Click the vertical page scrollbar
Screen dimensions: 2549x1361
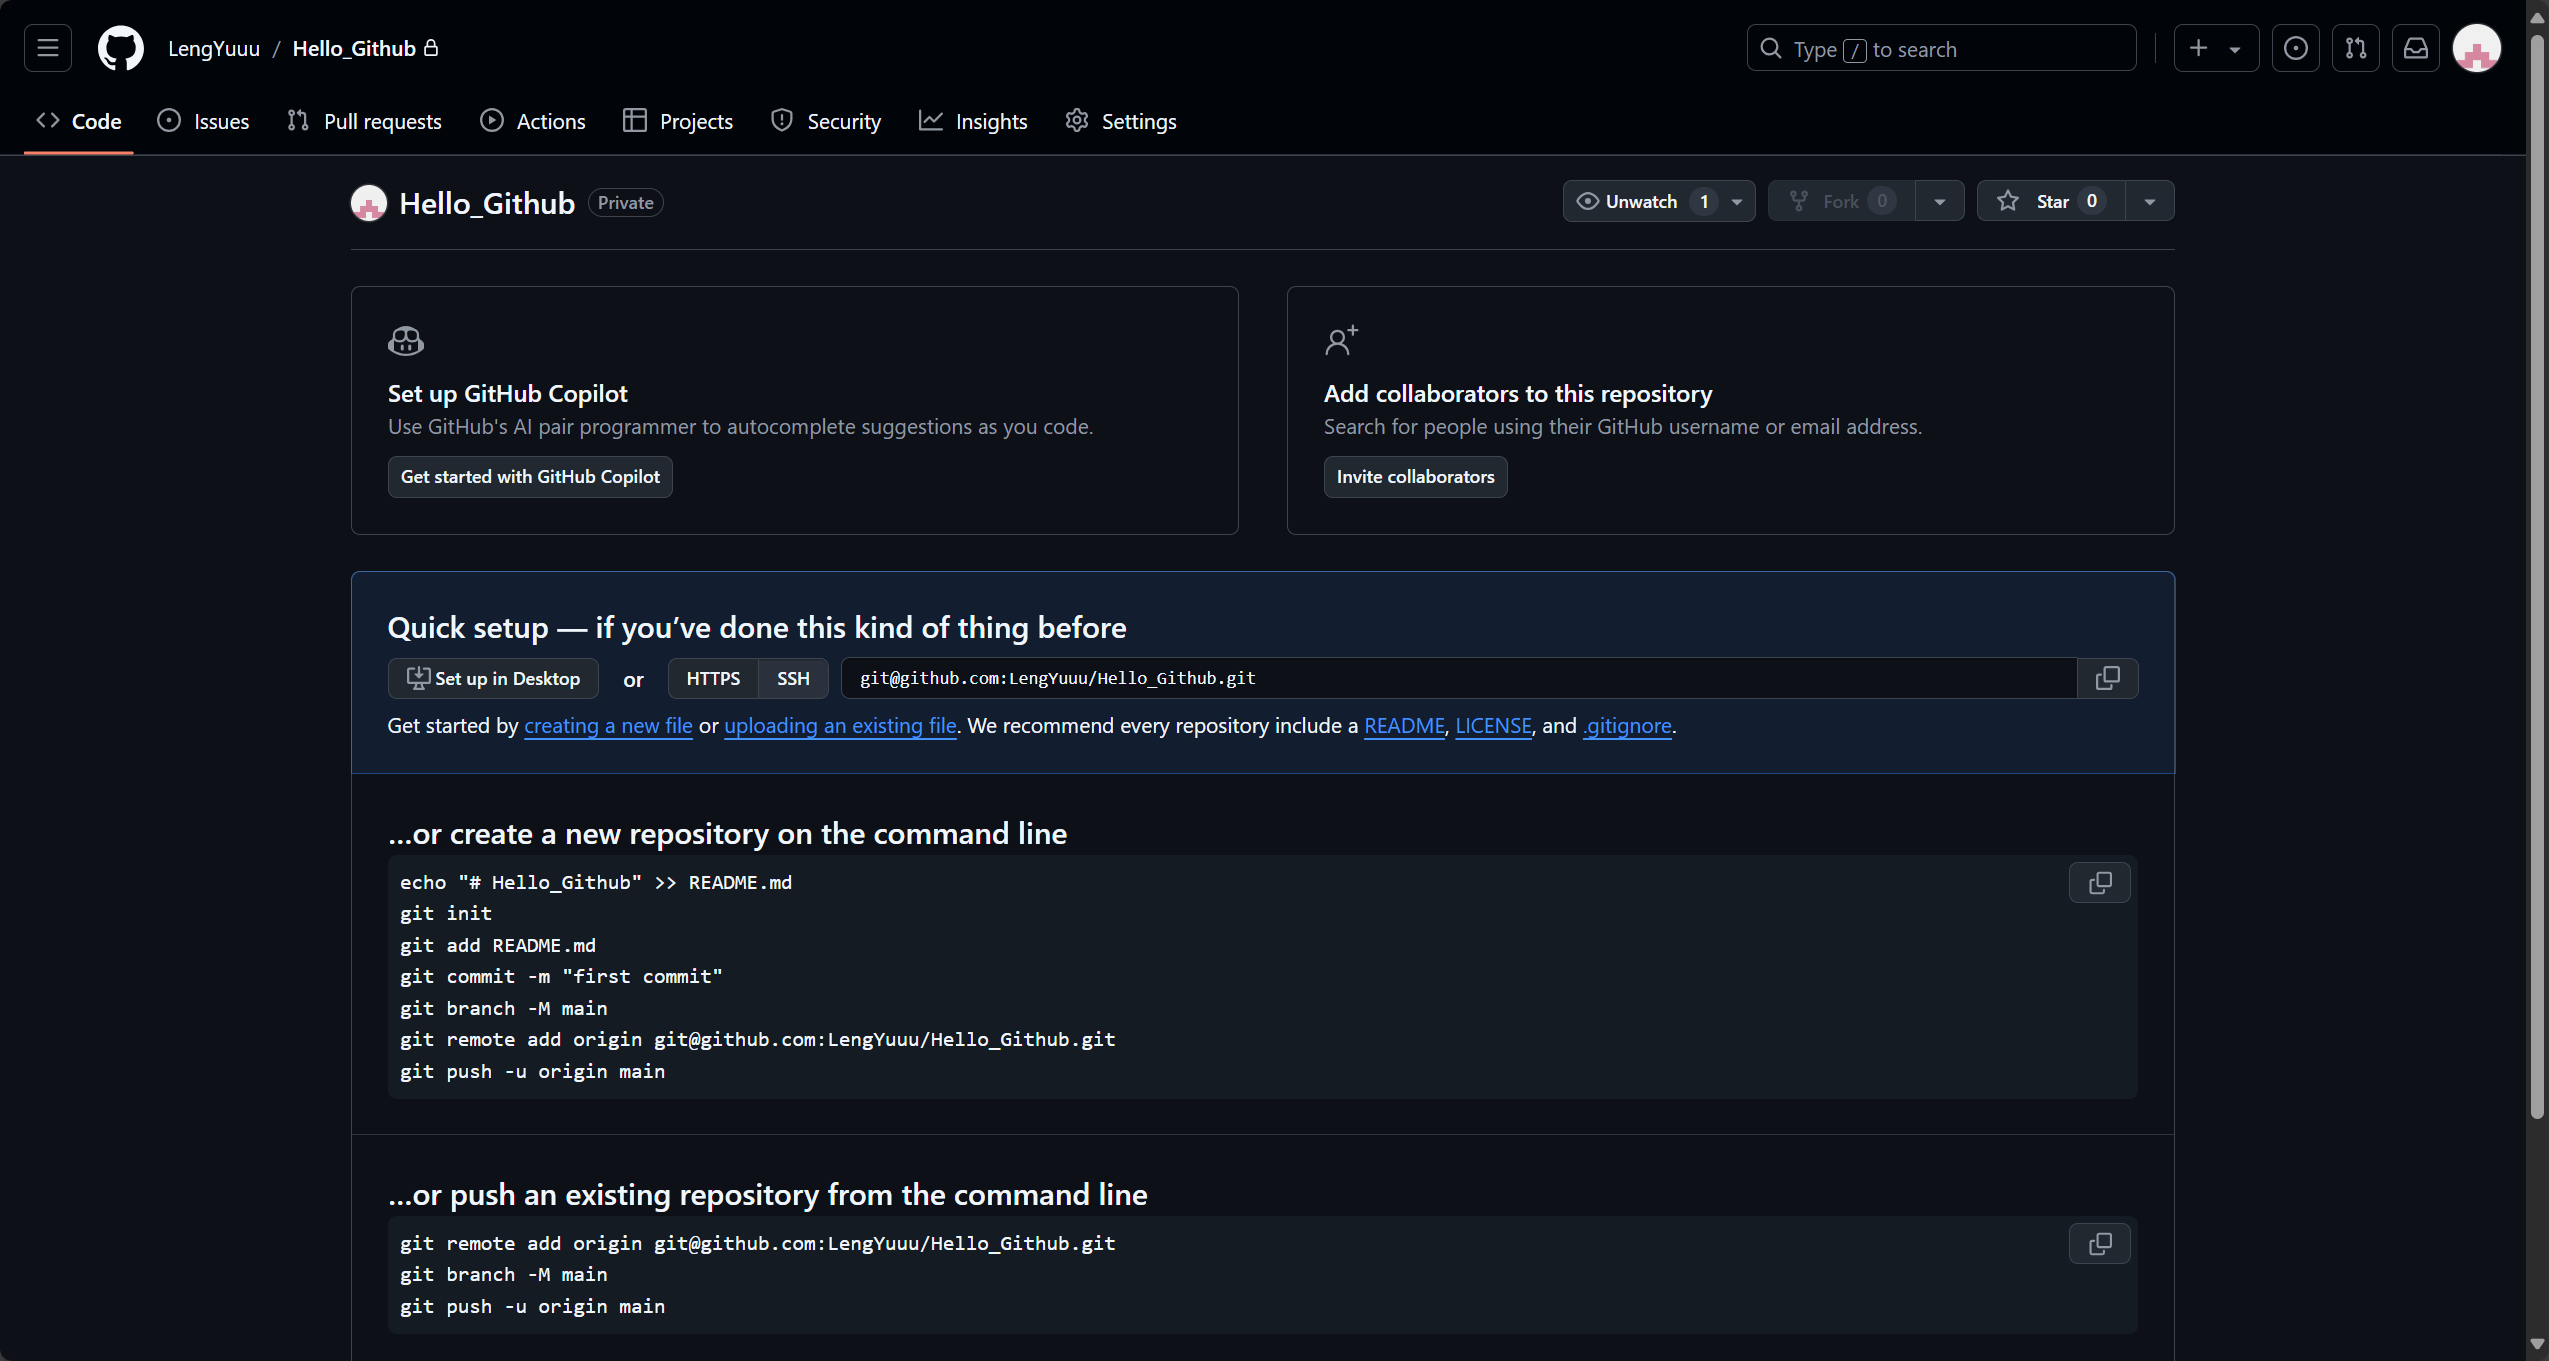pos(2536,575)
